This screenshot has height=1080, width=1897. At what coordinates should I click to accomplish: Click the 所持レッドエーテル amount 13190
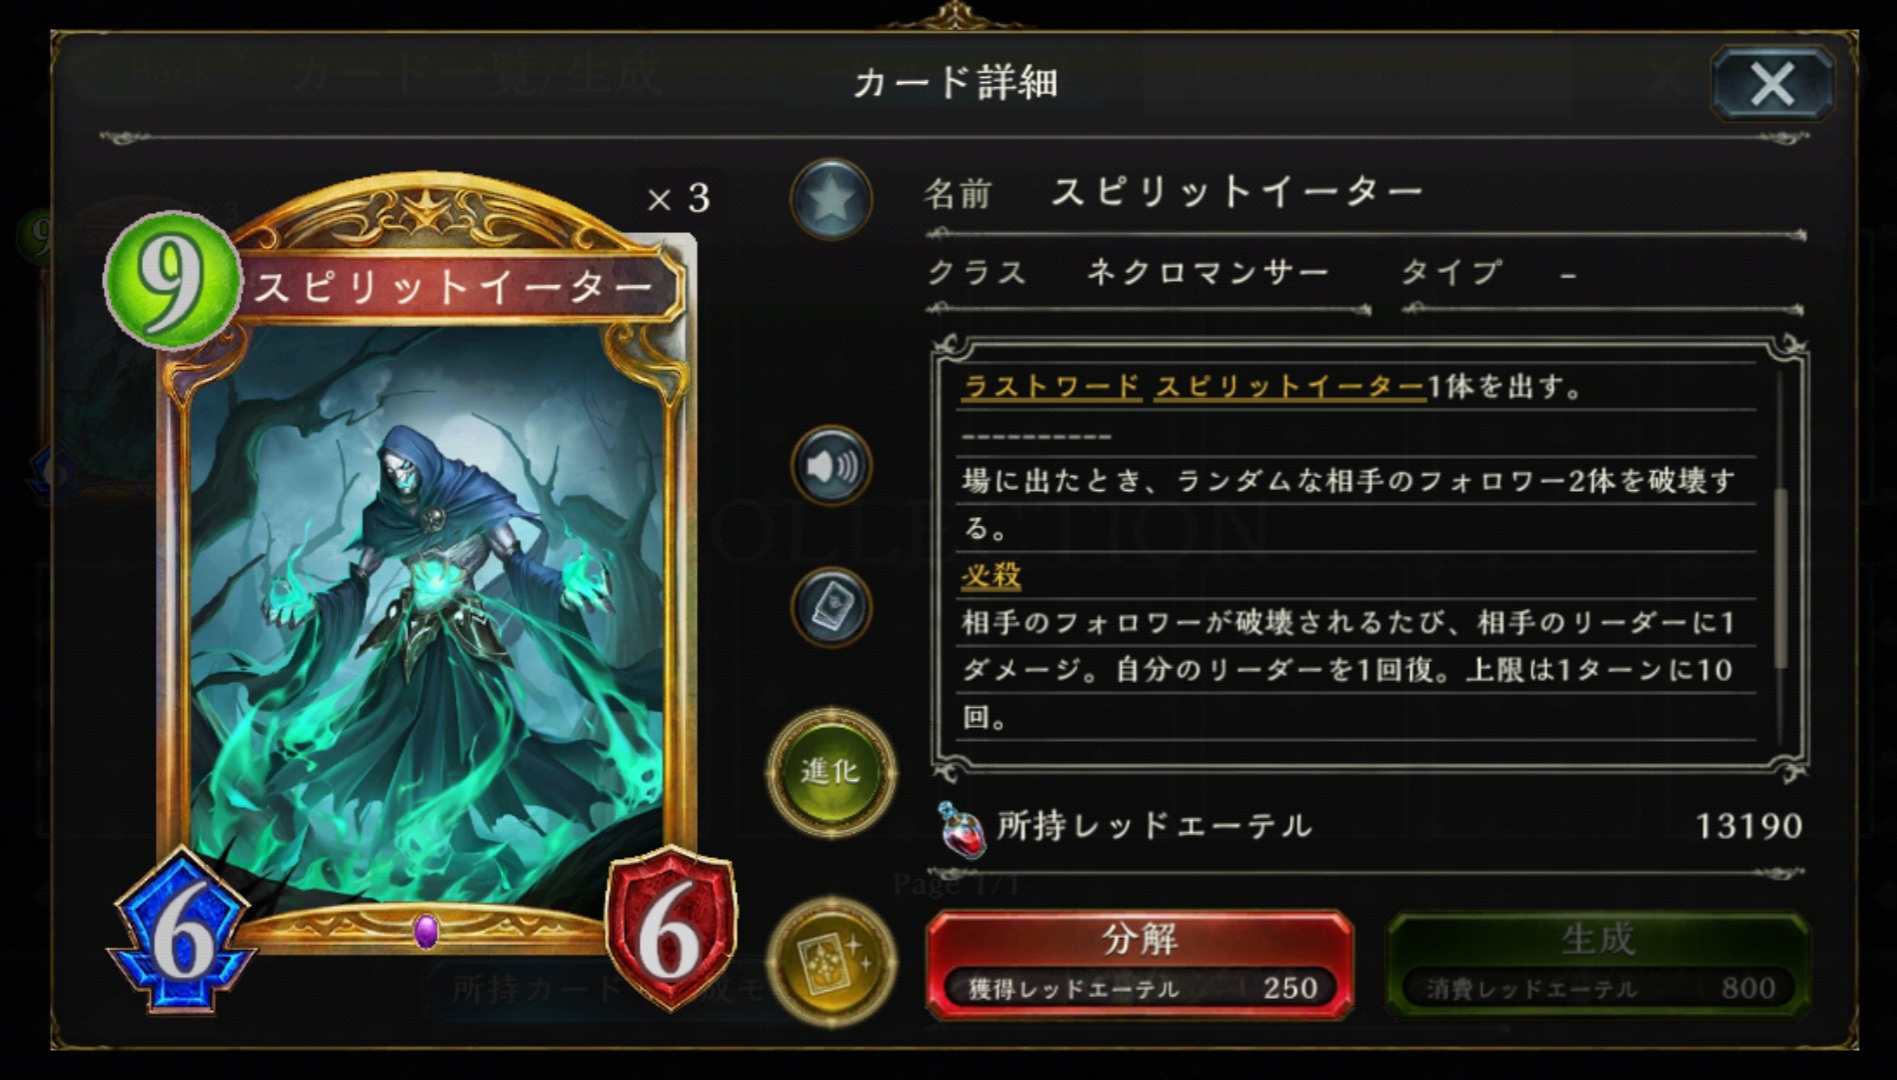point(1749,826)
